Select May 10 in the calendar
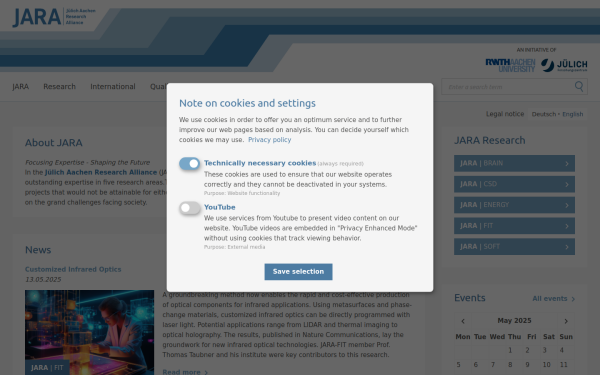 (x=546, y=365)
